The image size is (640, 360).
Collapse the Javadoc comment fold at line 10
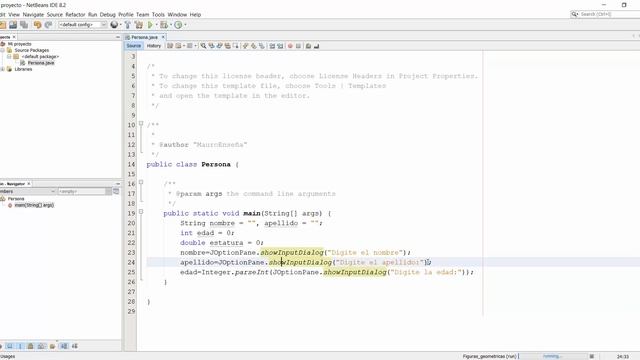[x=141, y=123]
